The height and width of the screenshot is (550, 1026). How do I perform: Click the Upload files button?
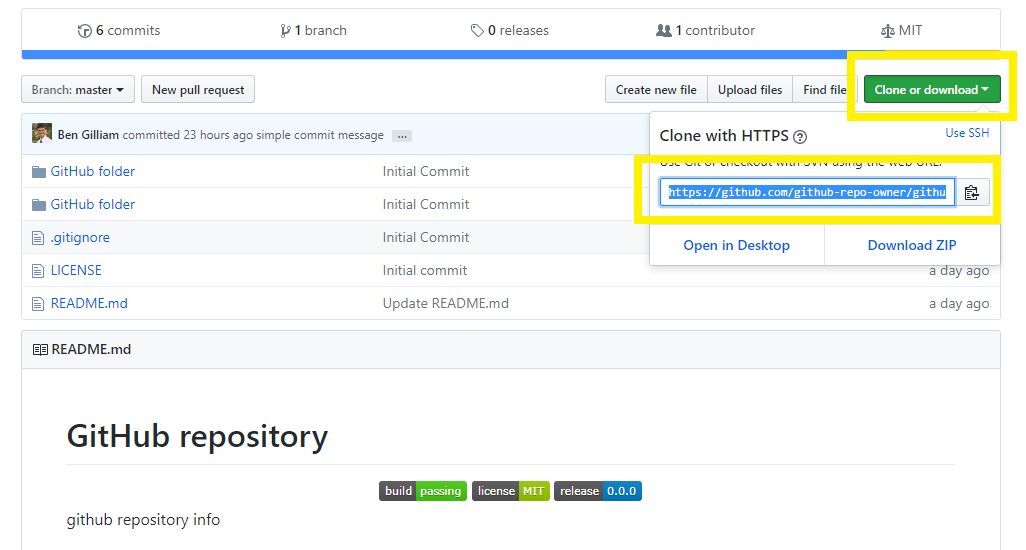pos(750,90)
